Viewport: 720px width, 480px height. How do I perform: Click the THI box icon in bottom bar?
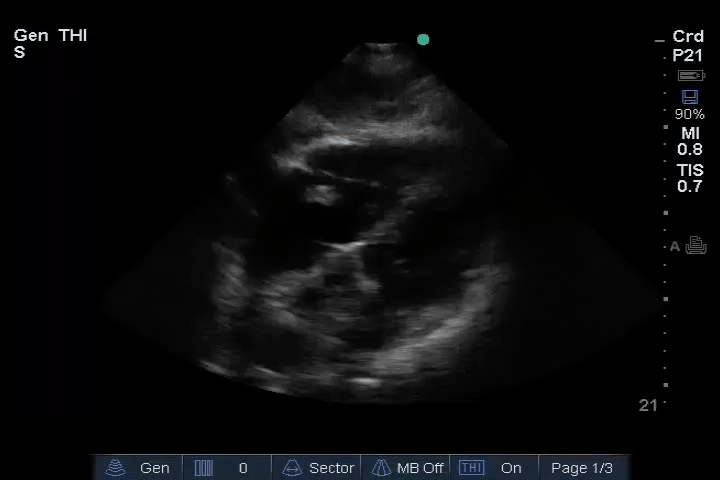(471, 468)
